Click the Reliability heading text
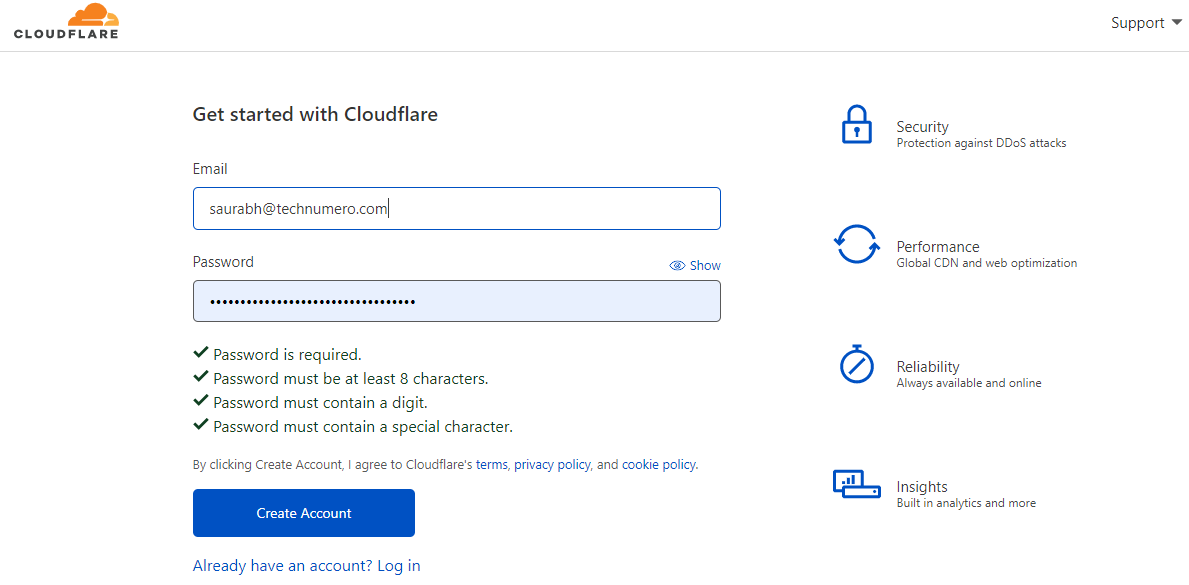 [x=928, y=366]
